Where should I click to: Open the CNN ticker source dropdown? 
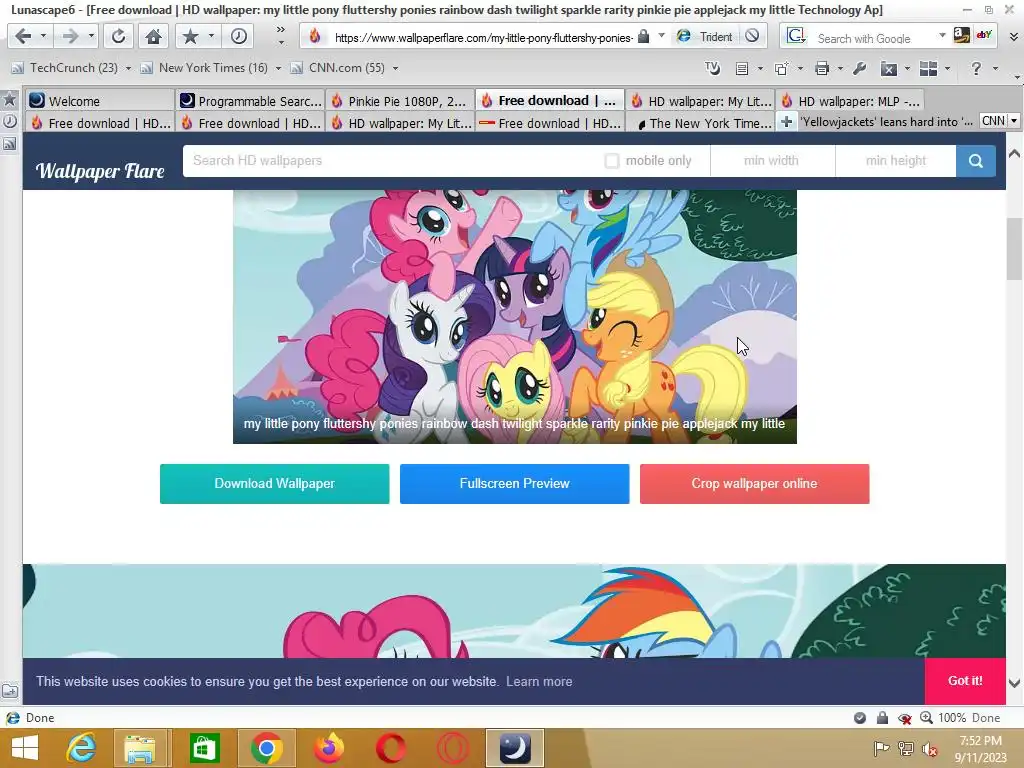pos(1014,121)
